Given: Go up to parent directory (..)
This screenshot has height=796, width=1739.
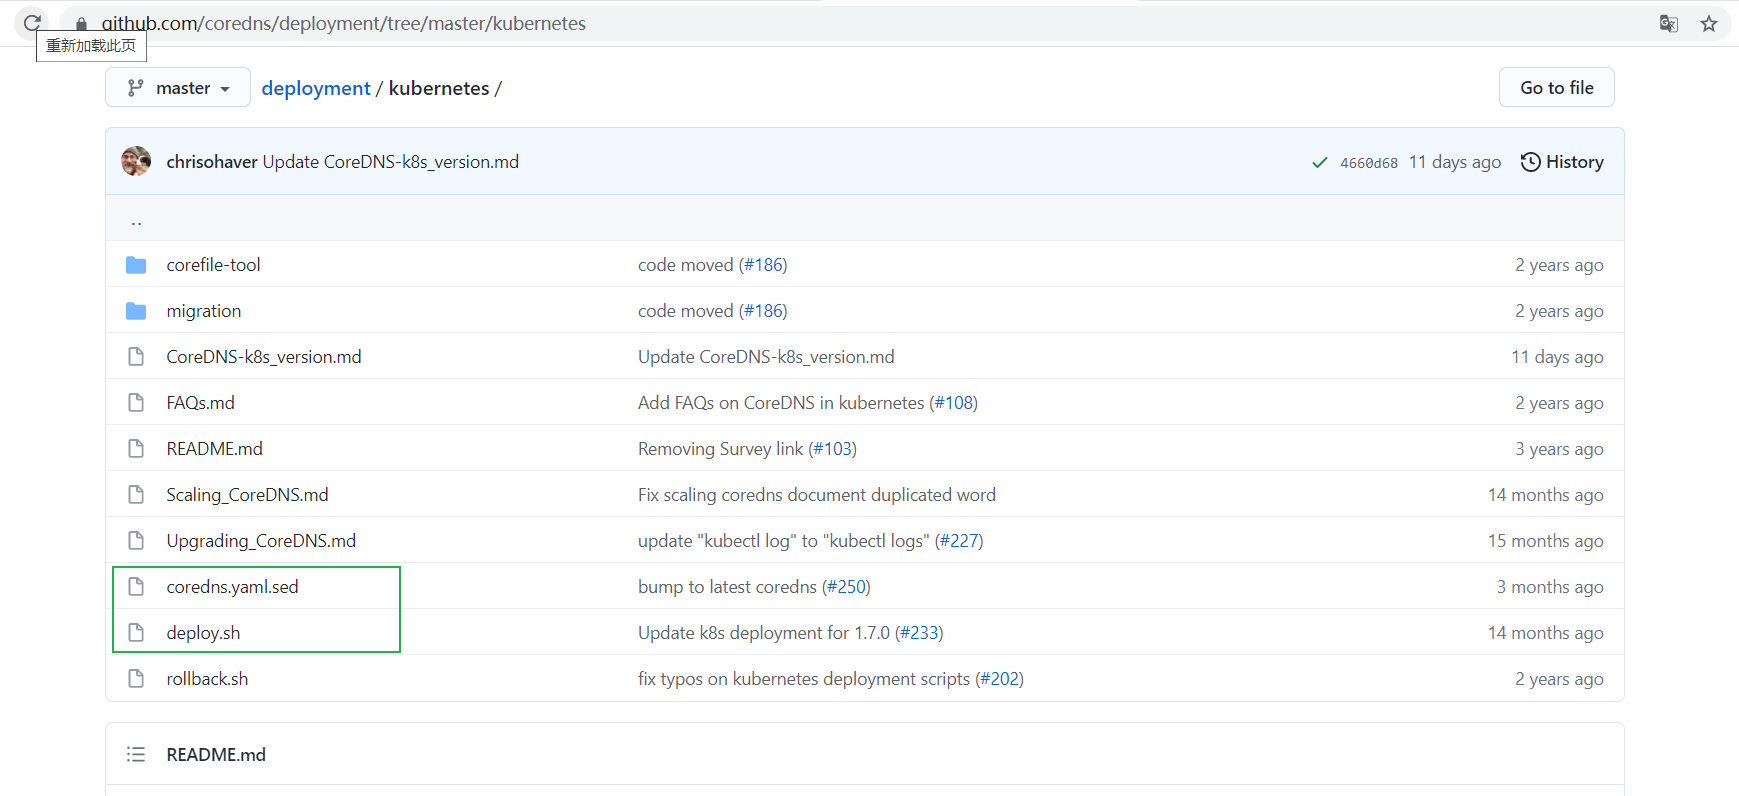Looking at the screenshot, I should [x=136, y=221].
